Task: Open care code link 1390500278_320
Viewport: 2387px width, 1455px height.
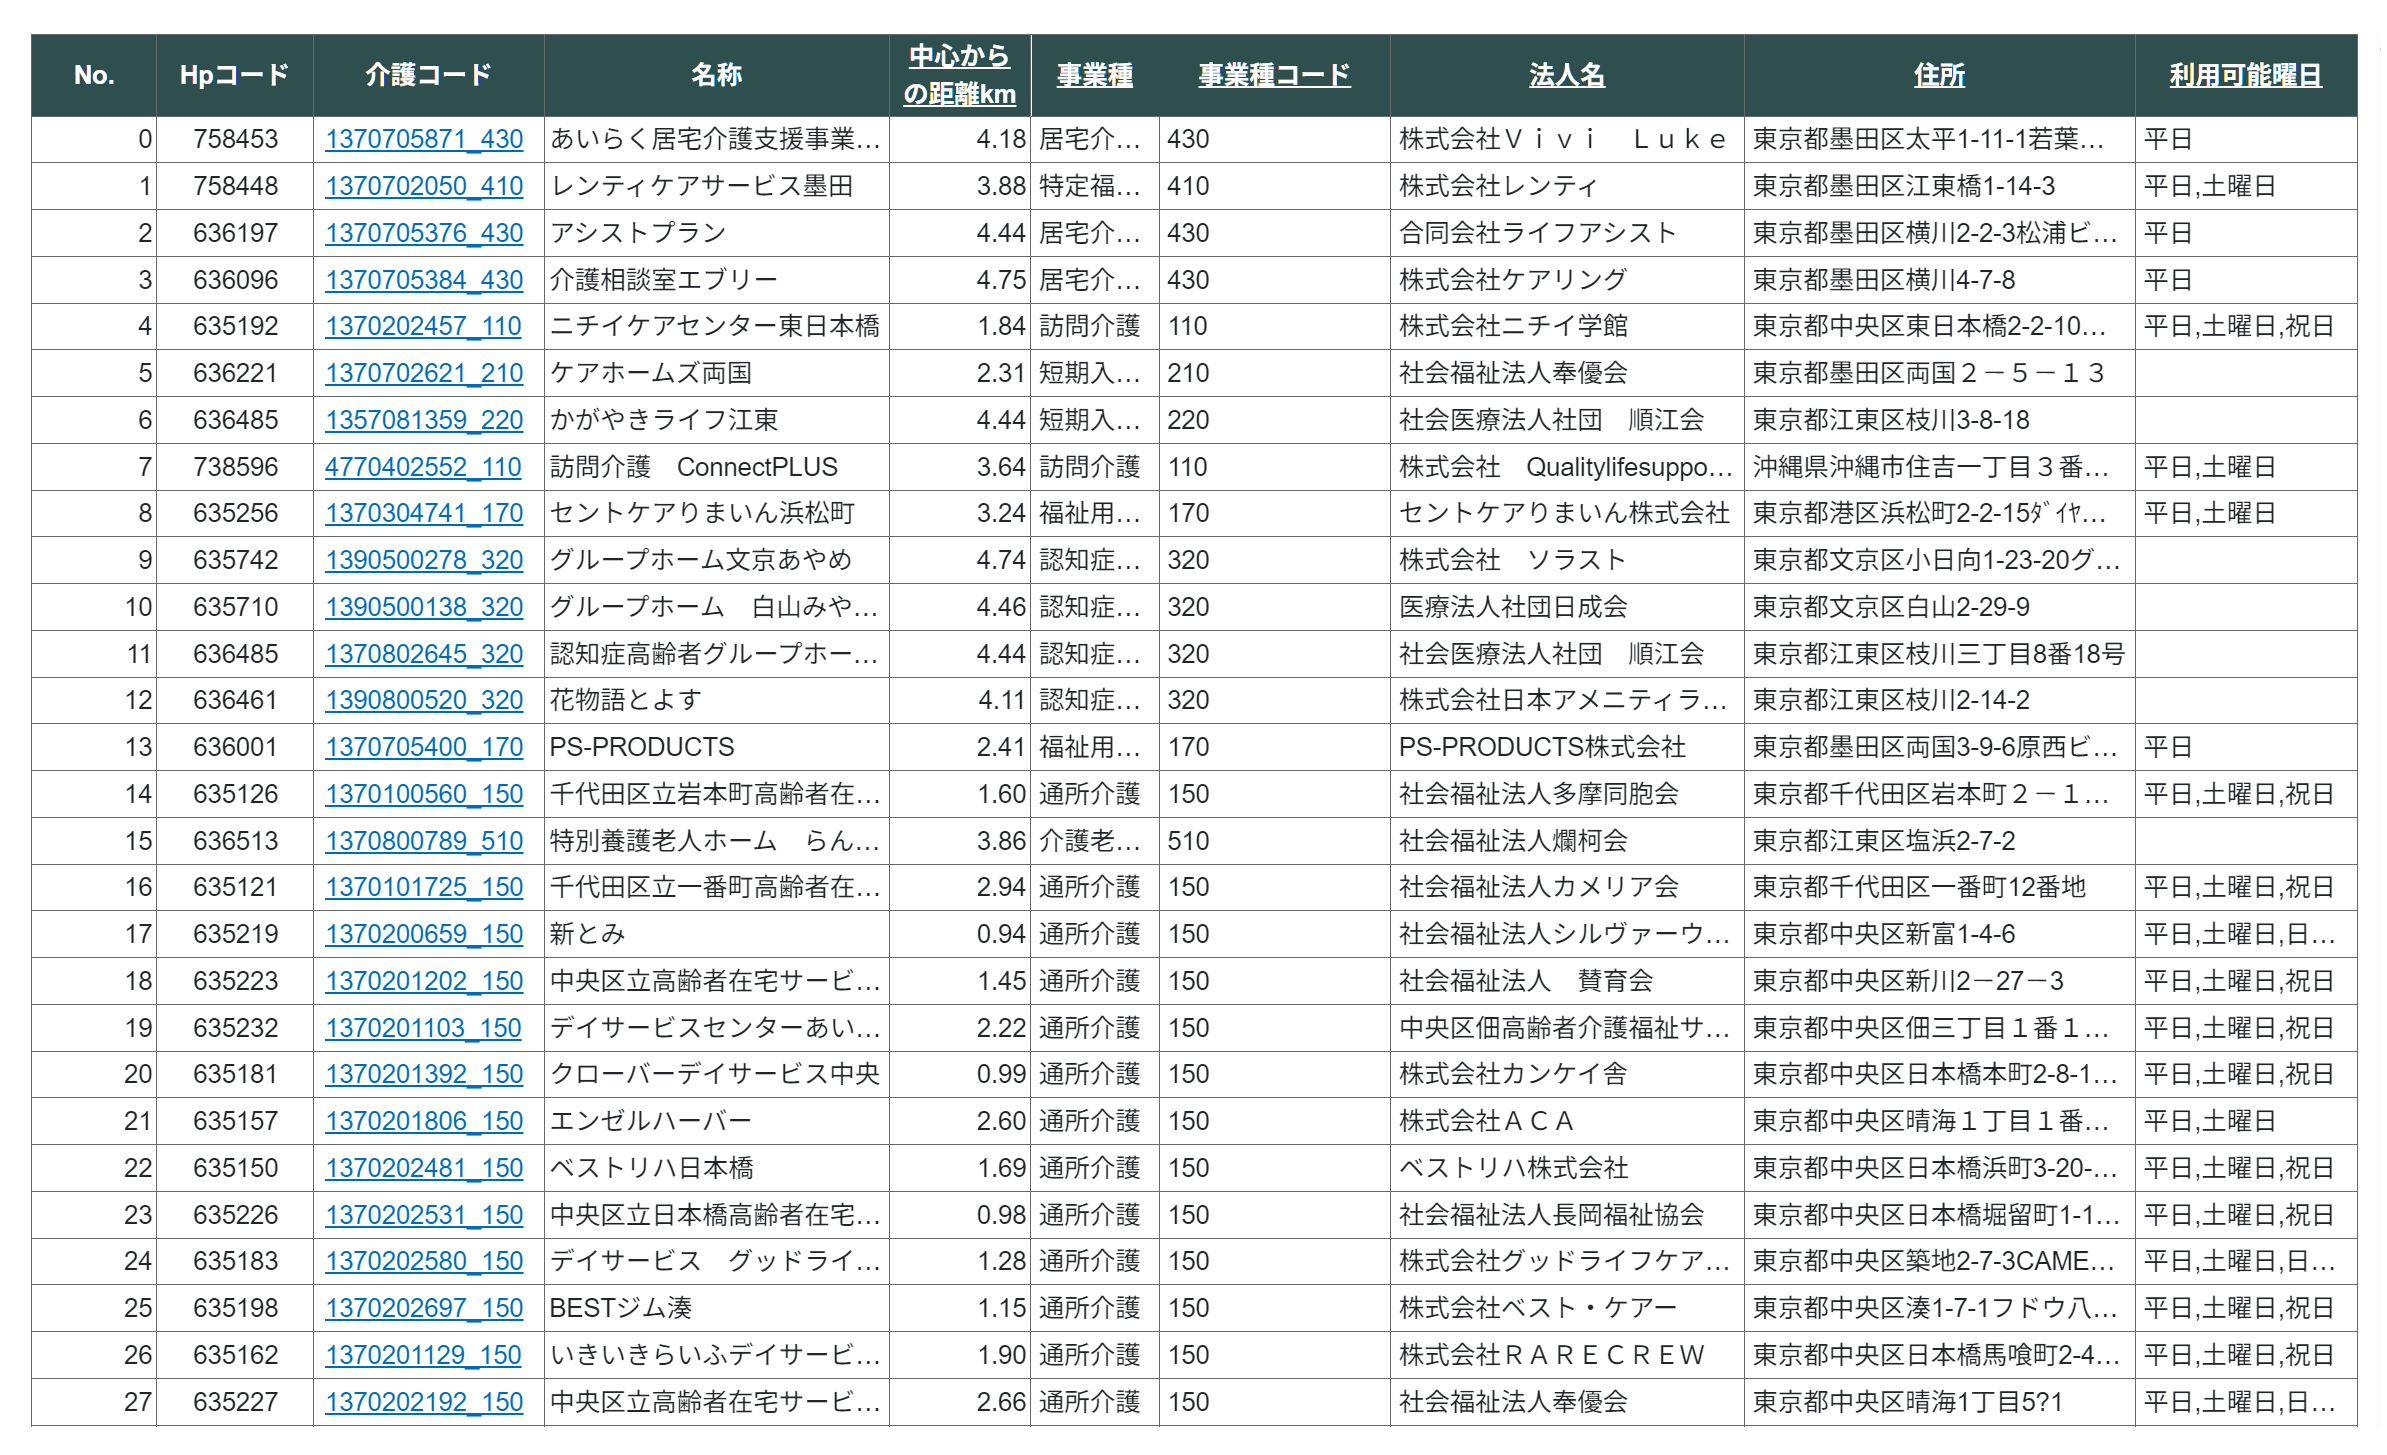Action: [x=424, y=560]
